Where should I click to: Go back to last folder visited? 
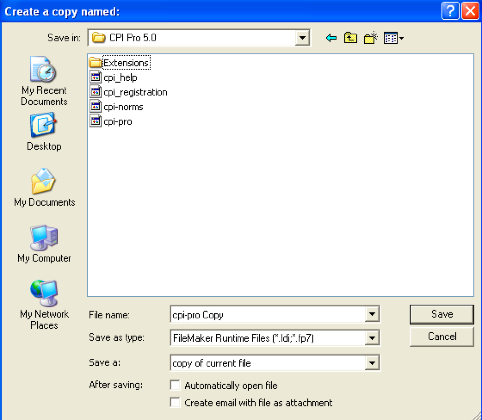tap(331, 38)
